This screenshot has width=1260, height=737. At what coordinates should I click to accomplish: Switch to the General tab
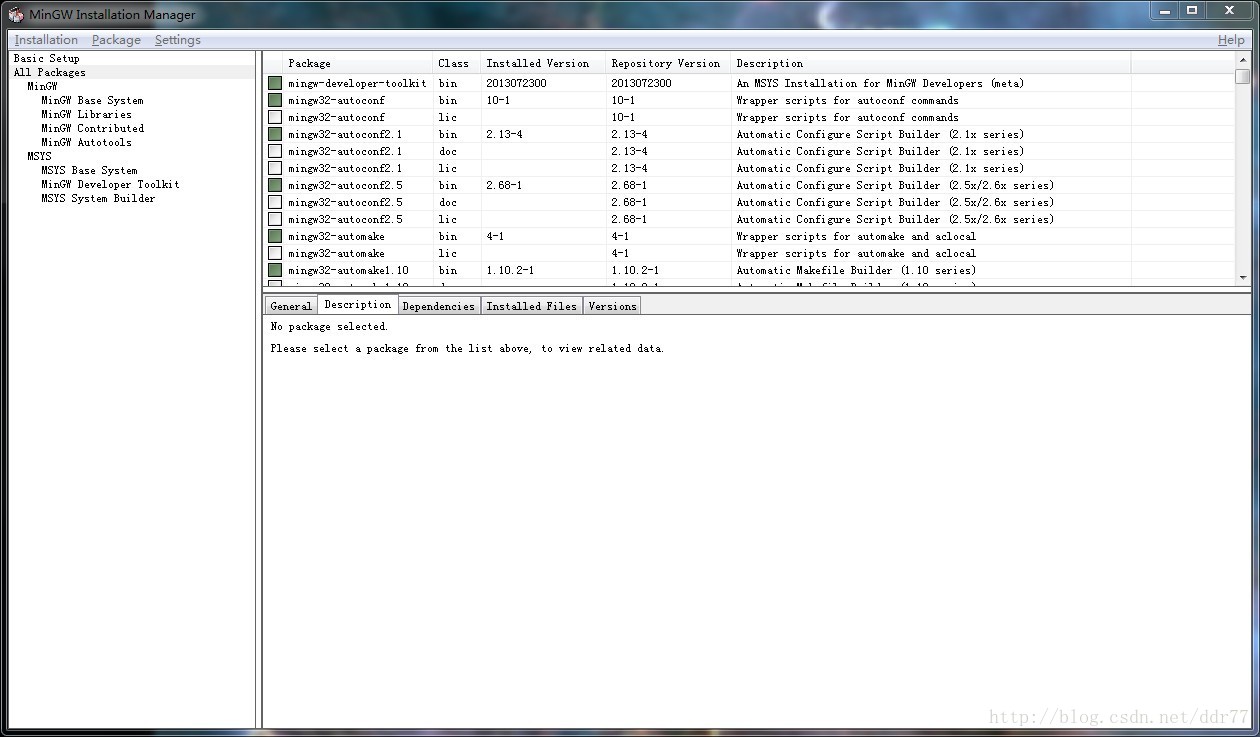291,306
